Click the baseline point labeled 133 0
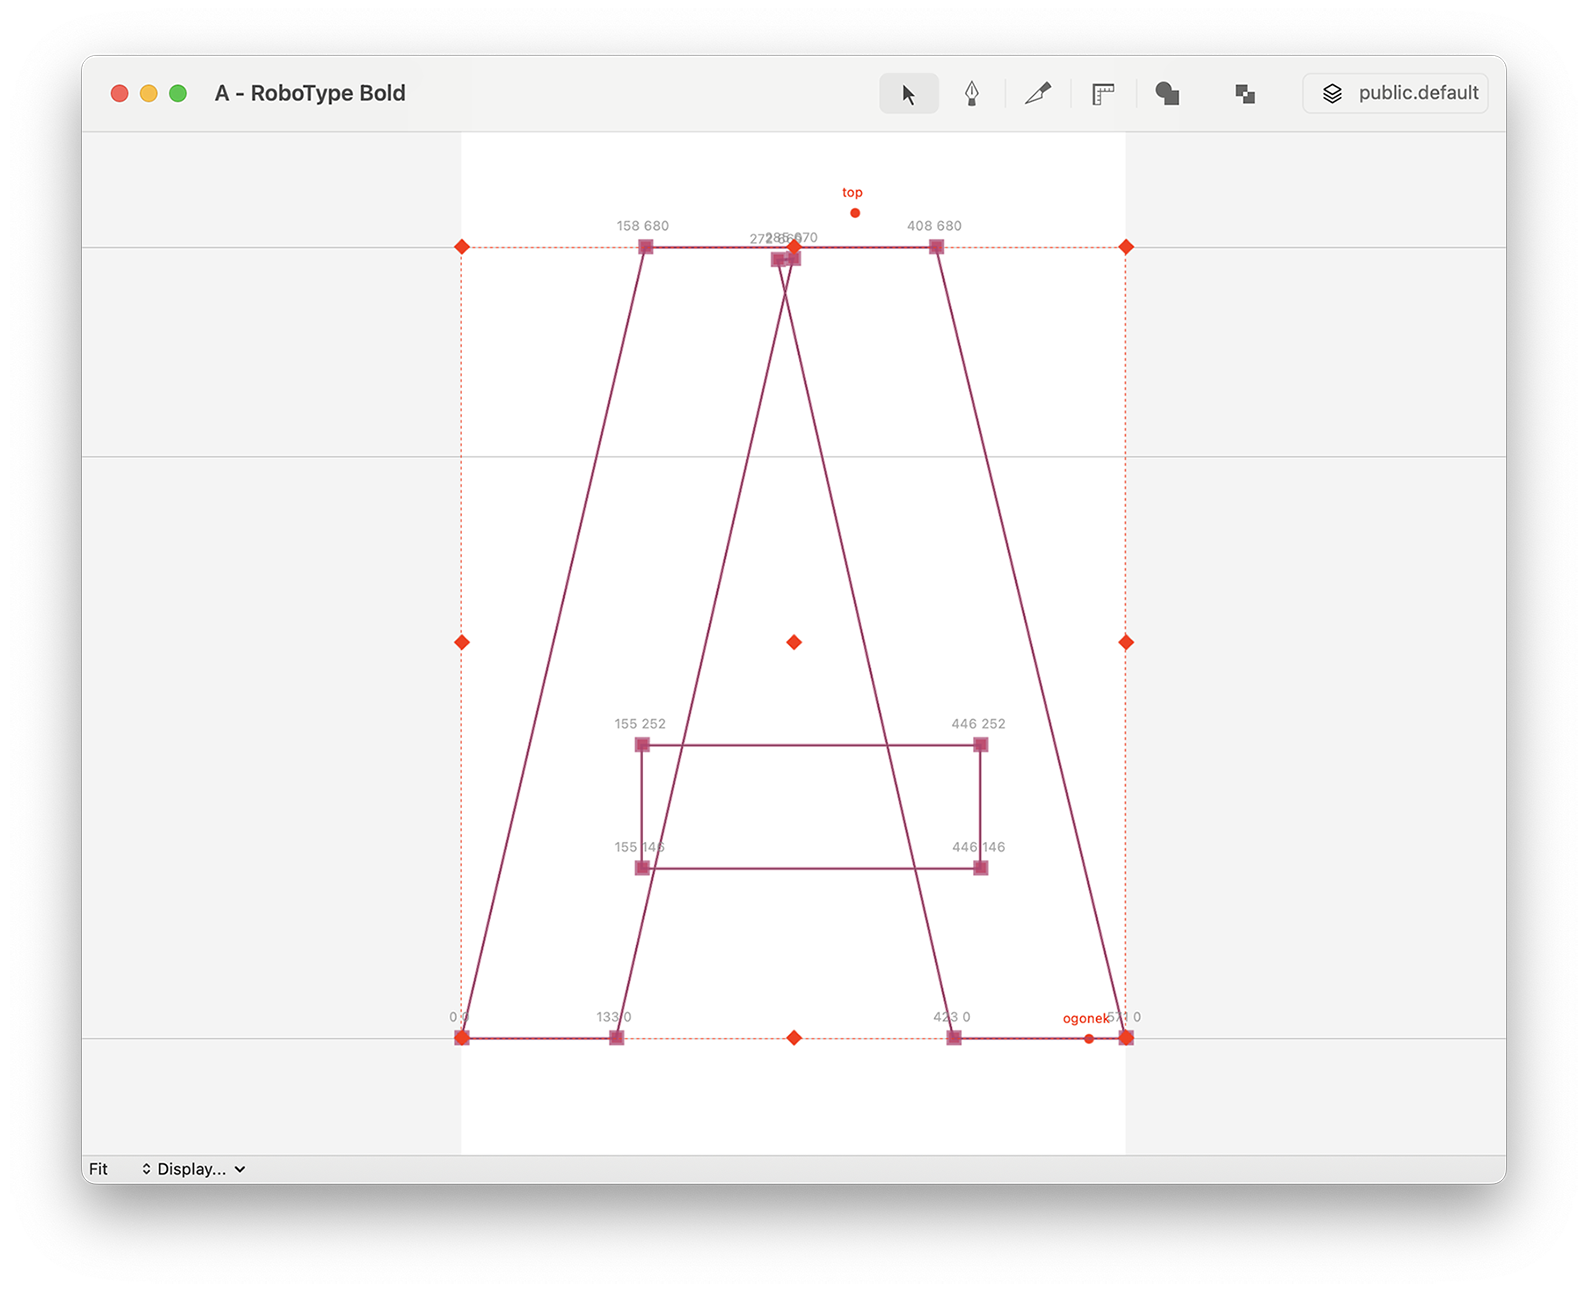The width and height of the screenshot is (1588, 1292). coord(617,1038)
